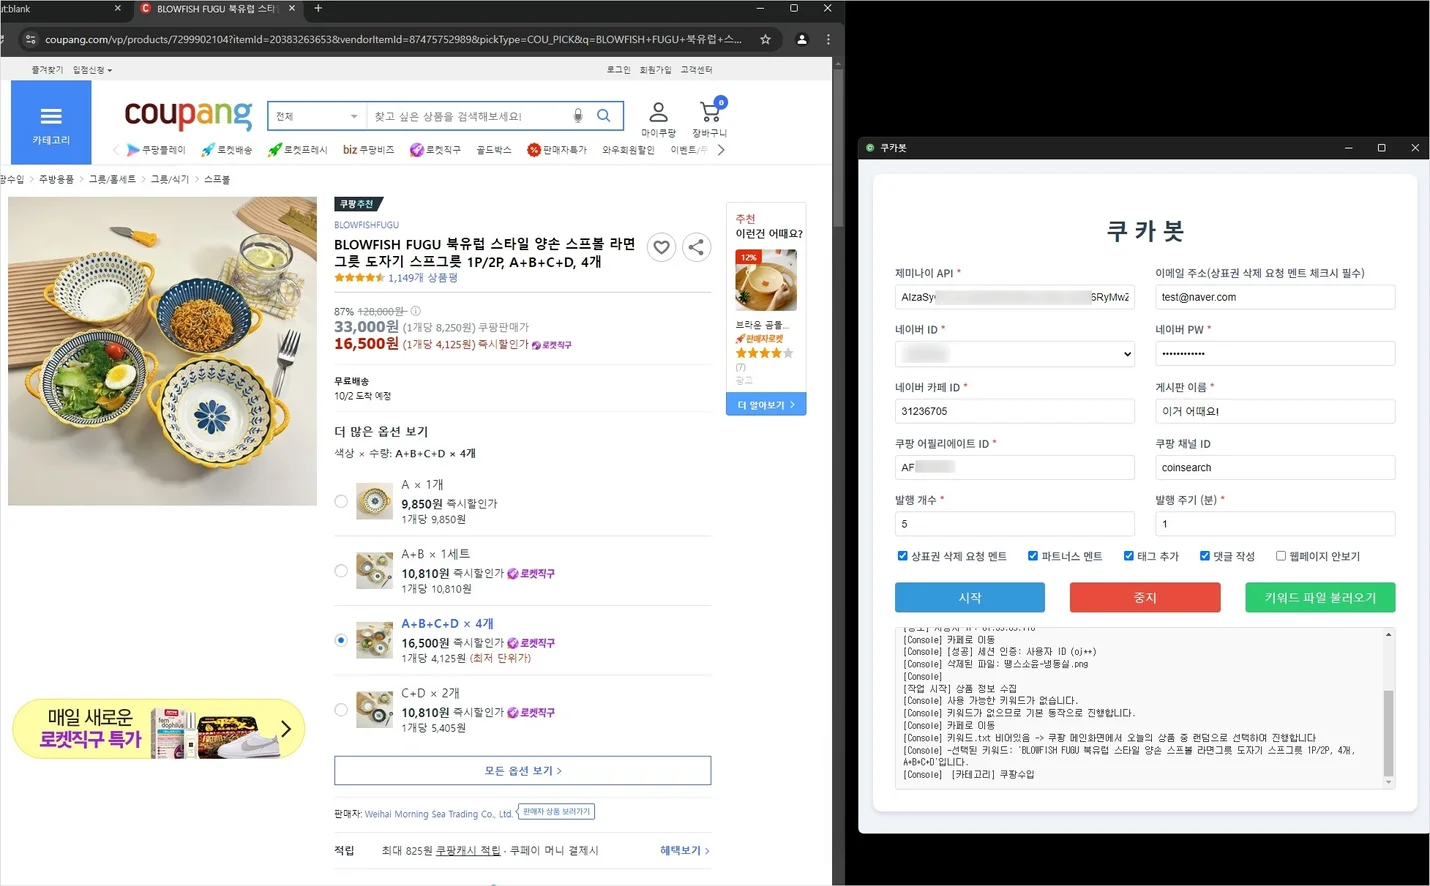This screenshot has height=886, width=1430.
Task: Open Chrome profile avatar icon
Action: [801, 39]
